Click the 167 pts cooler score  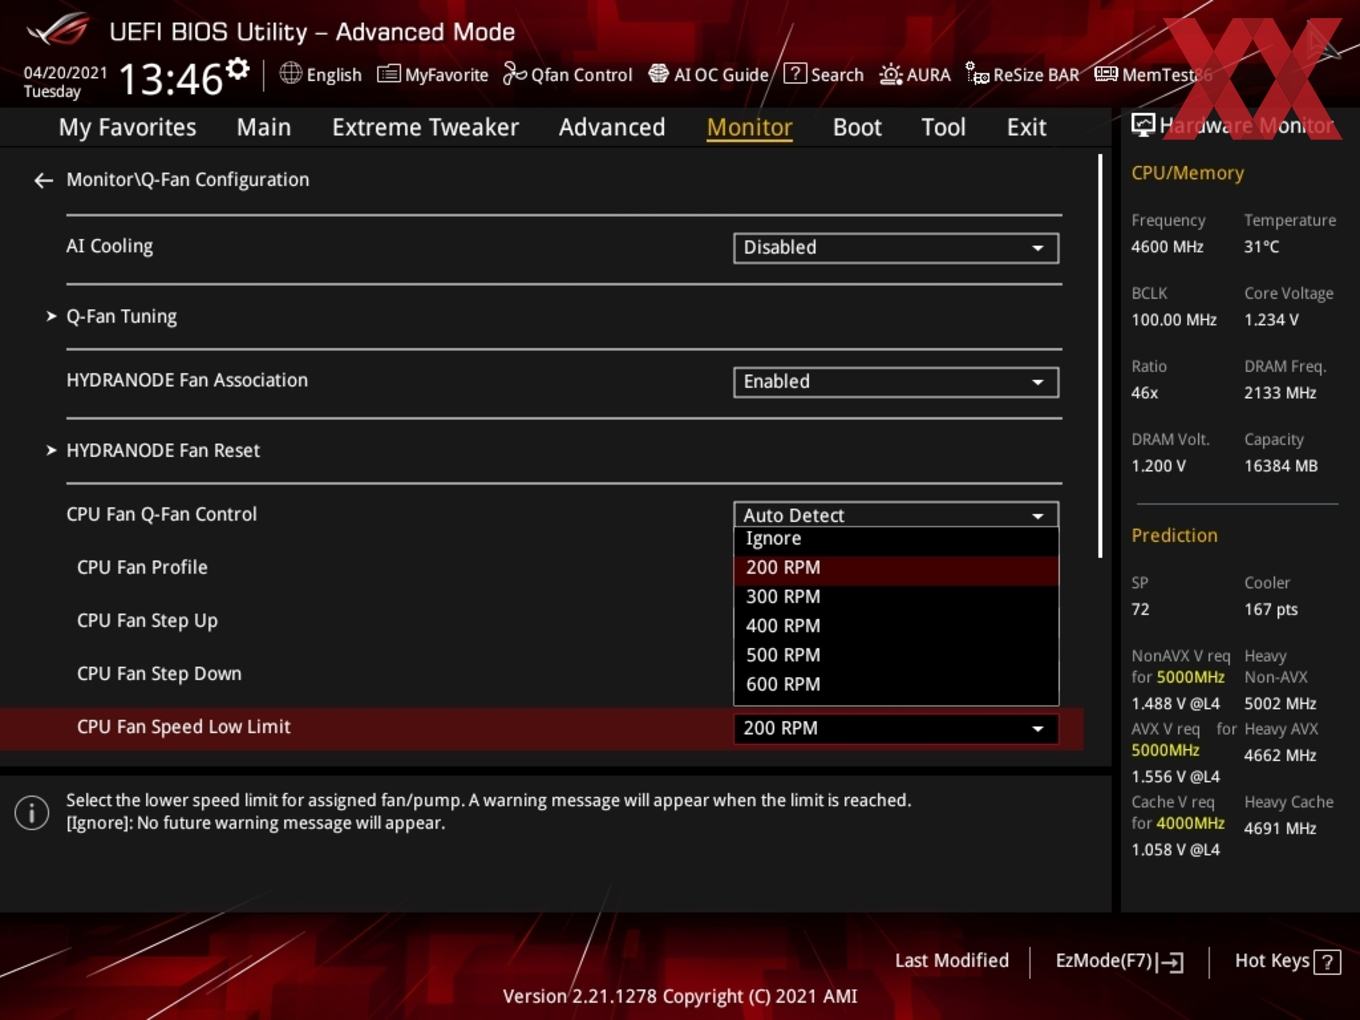click(1270, 610)
